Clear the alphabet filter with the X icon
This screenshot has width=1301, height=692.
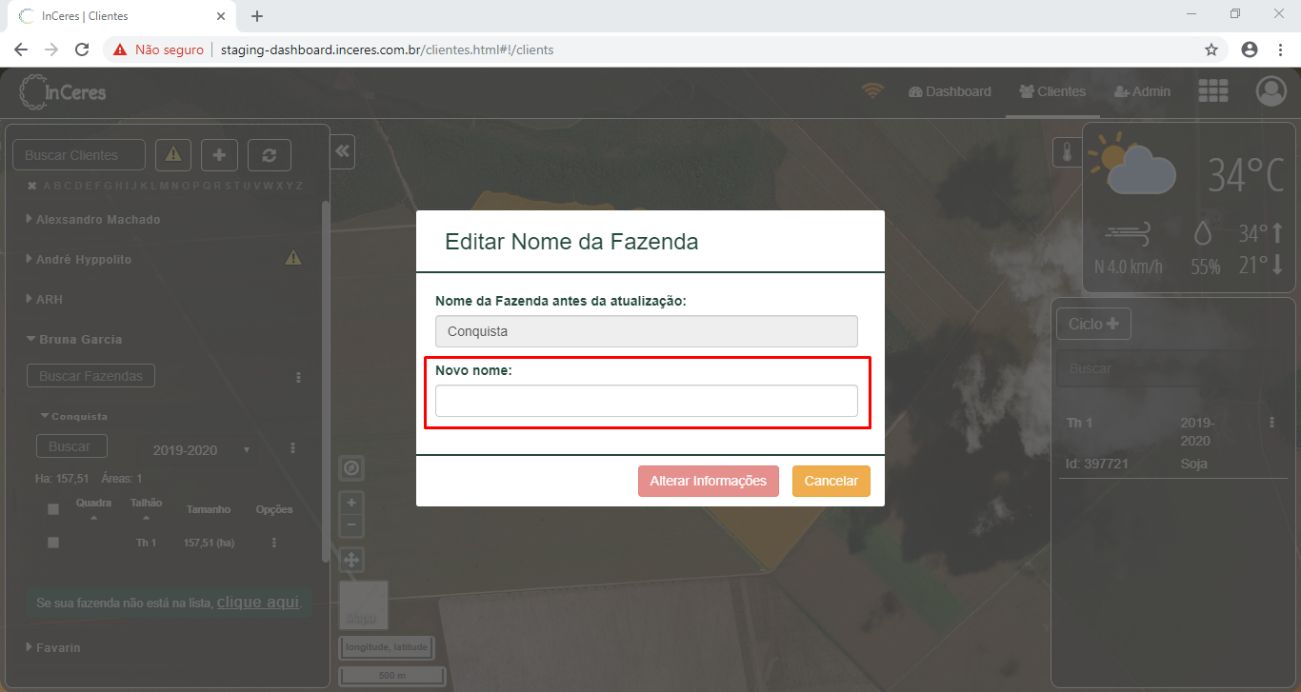[x=31, y=186]
